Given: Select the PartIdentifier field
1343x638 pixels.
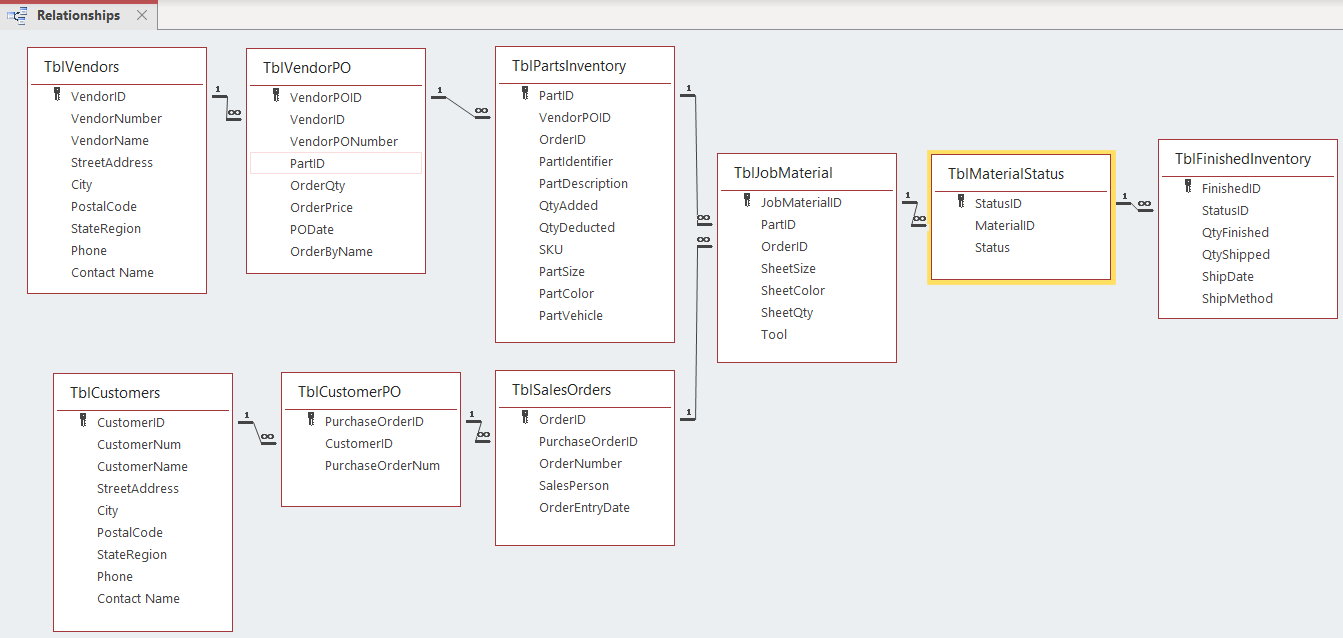Looking at the screenshot, I should (x=576, y=161).
